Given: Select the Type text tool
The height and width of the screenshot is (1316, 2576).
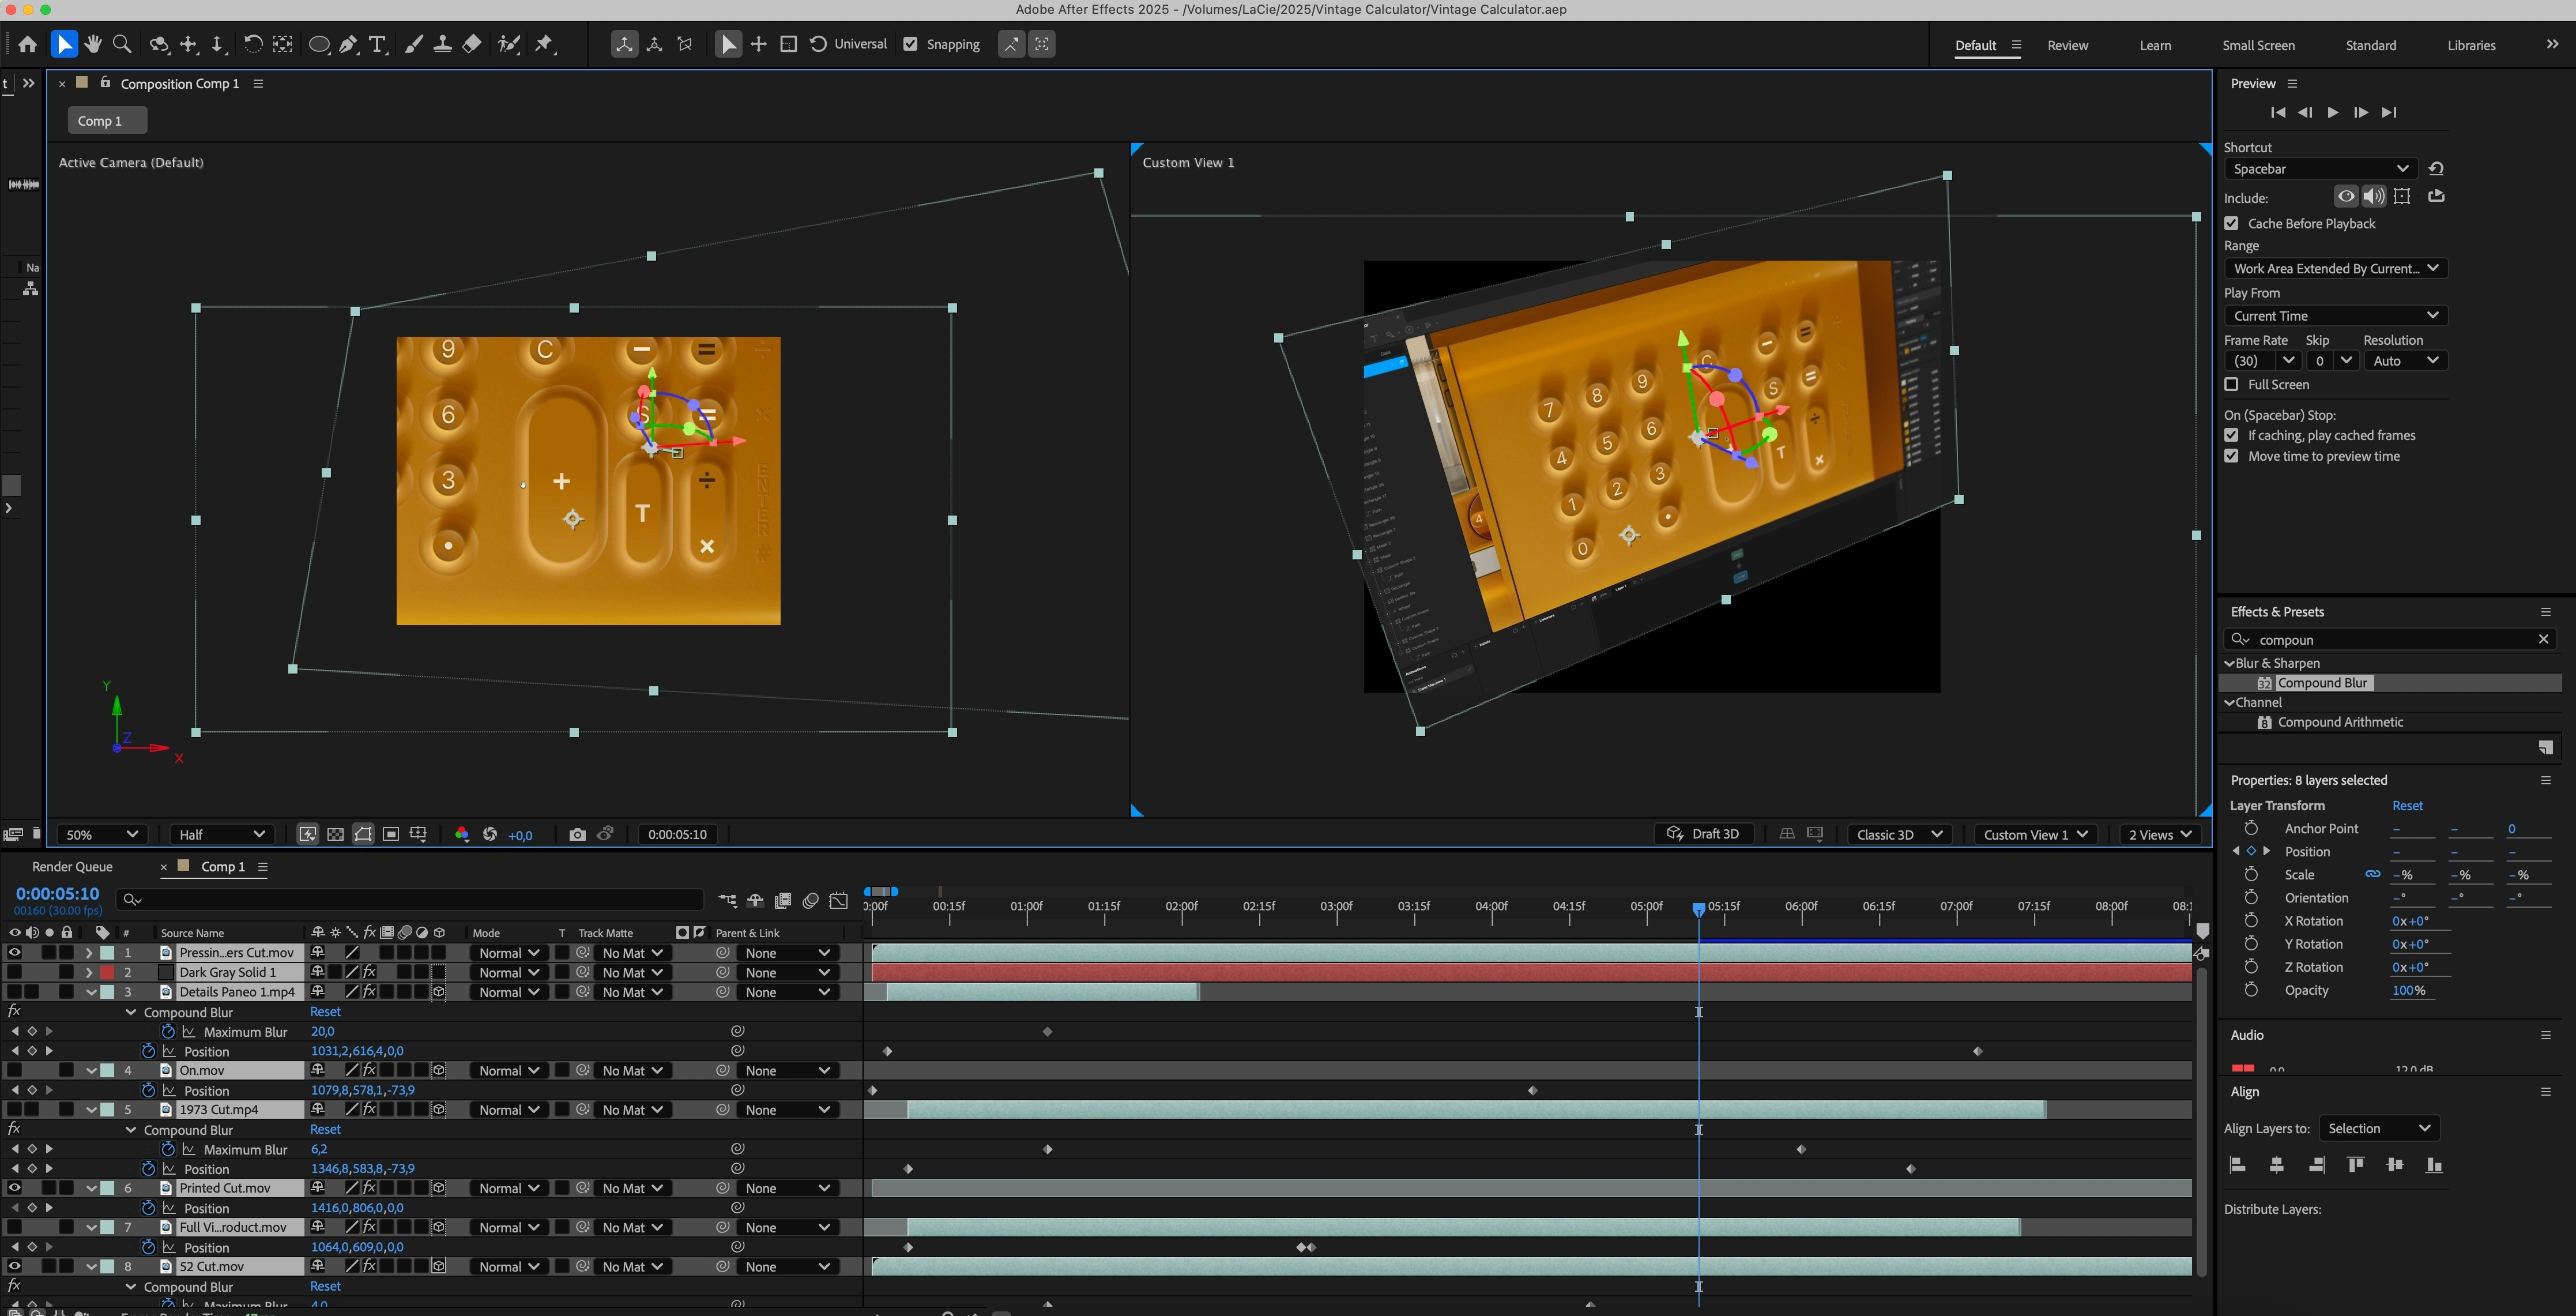Looking at the screenshot, I should coord(377,44).
